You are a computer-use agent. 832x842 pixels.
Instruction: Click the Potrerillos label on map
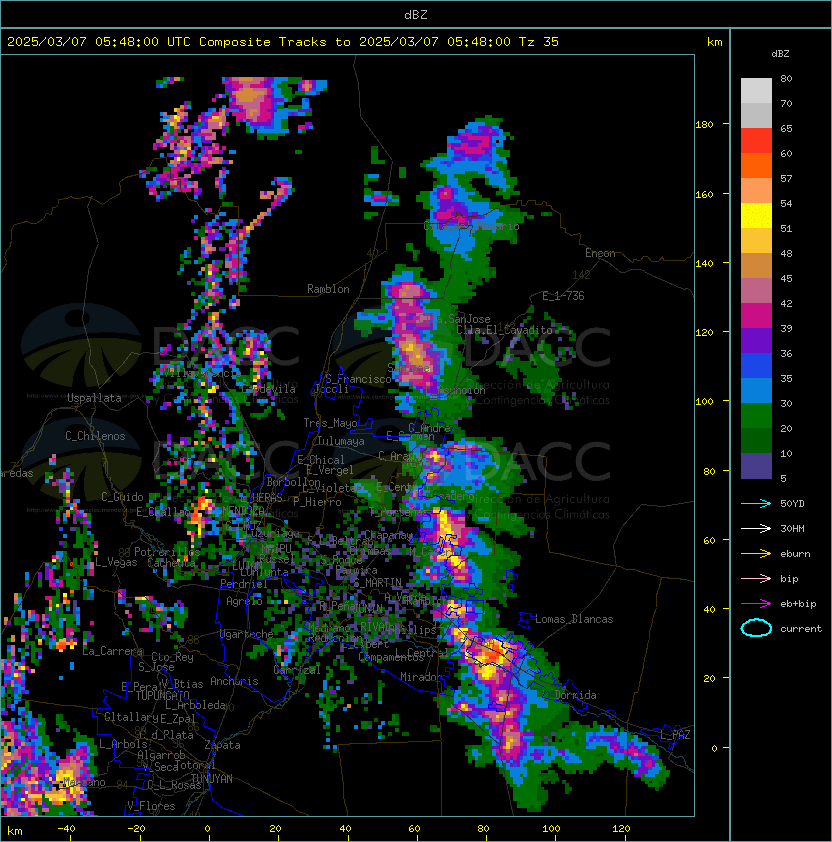167,552
